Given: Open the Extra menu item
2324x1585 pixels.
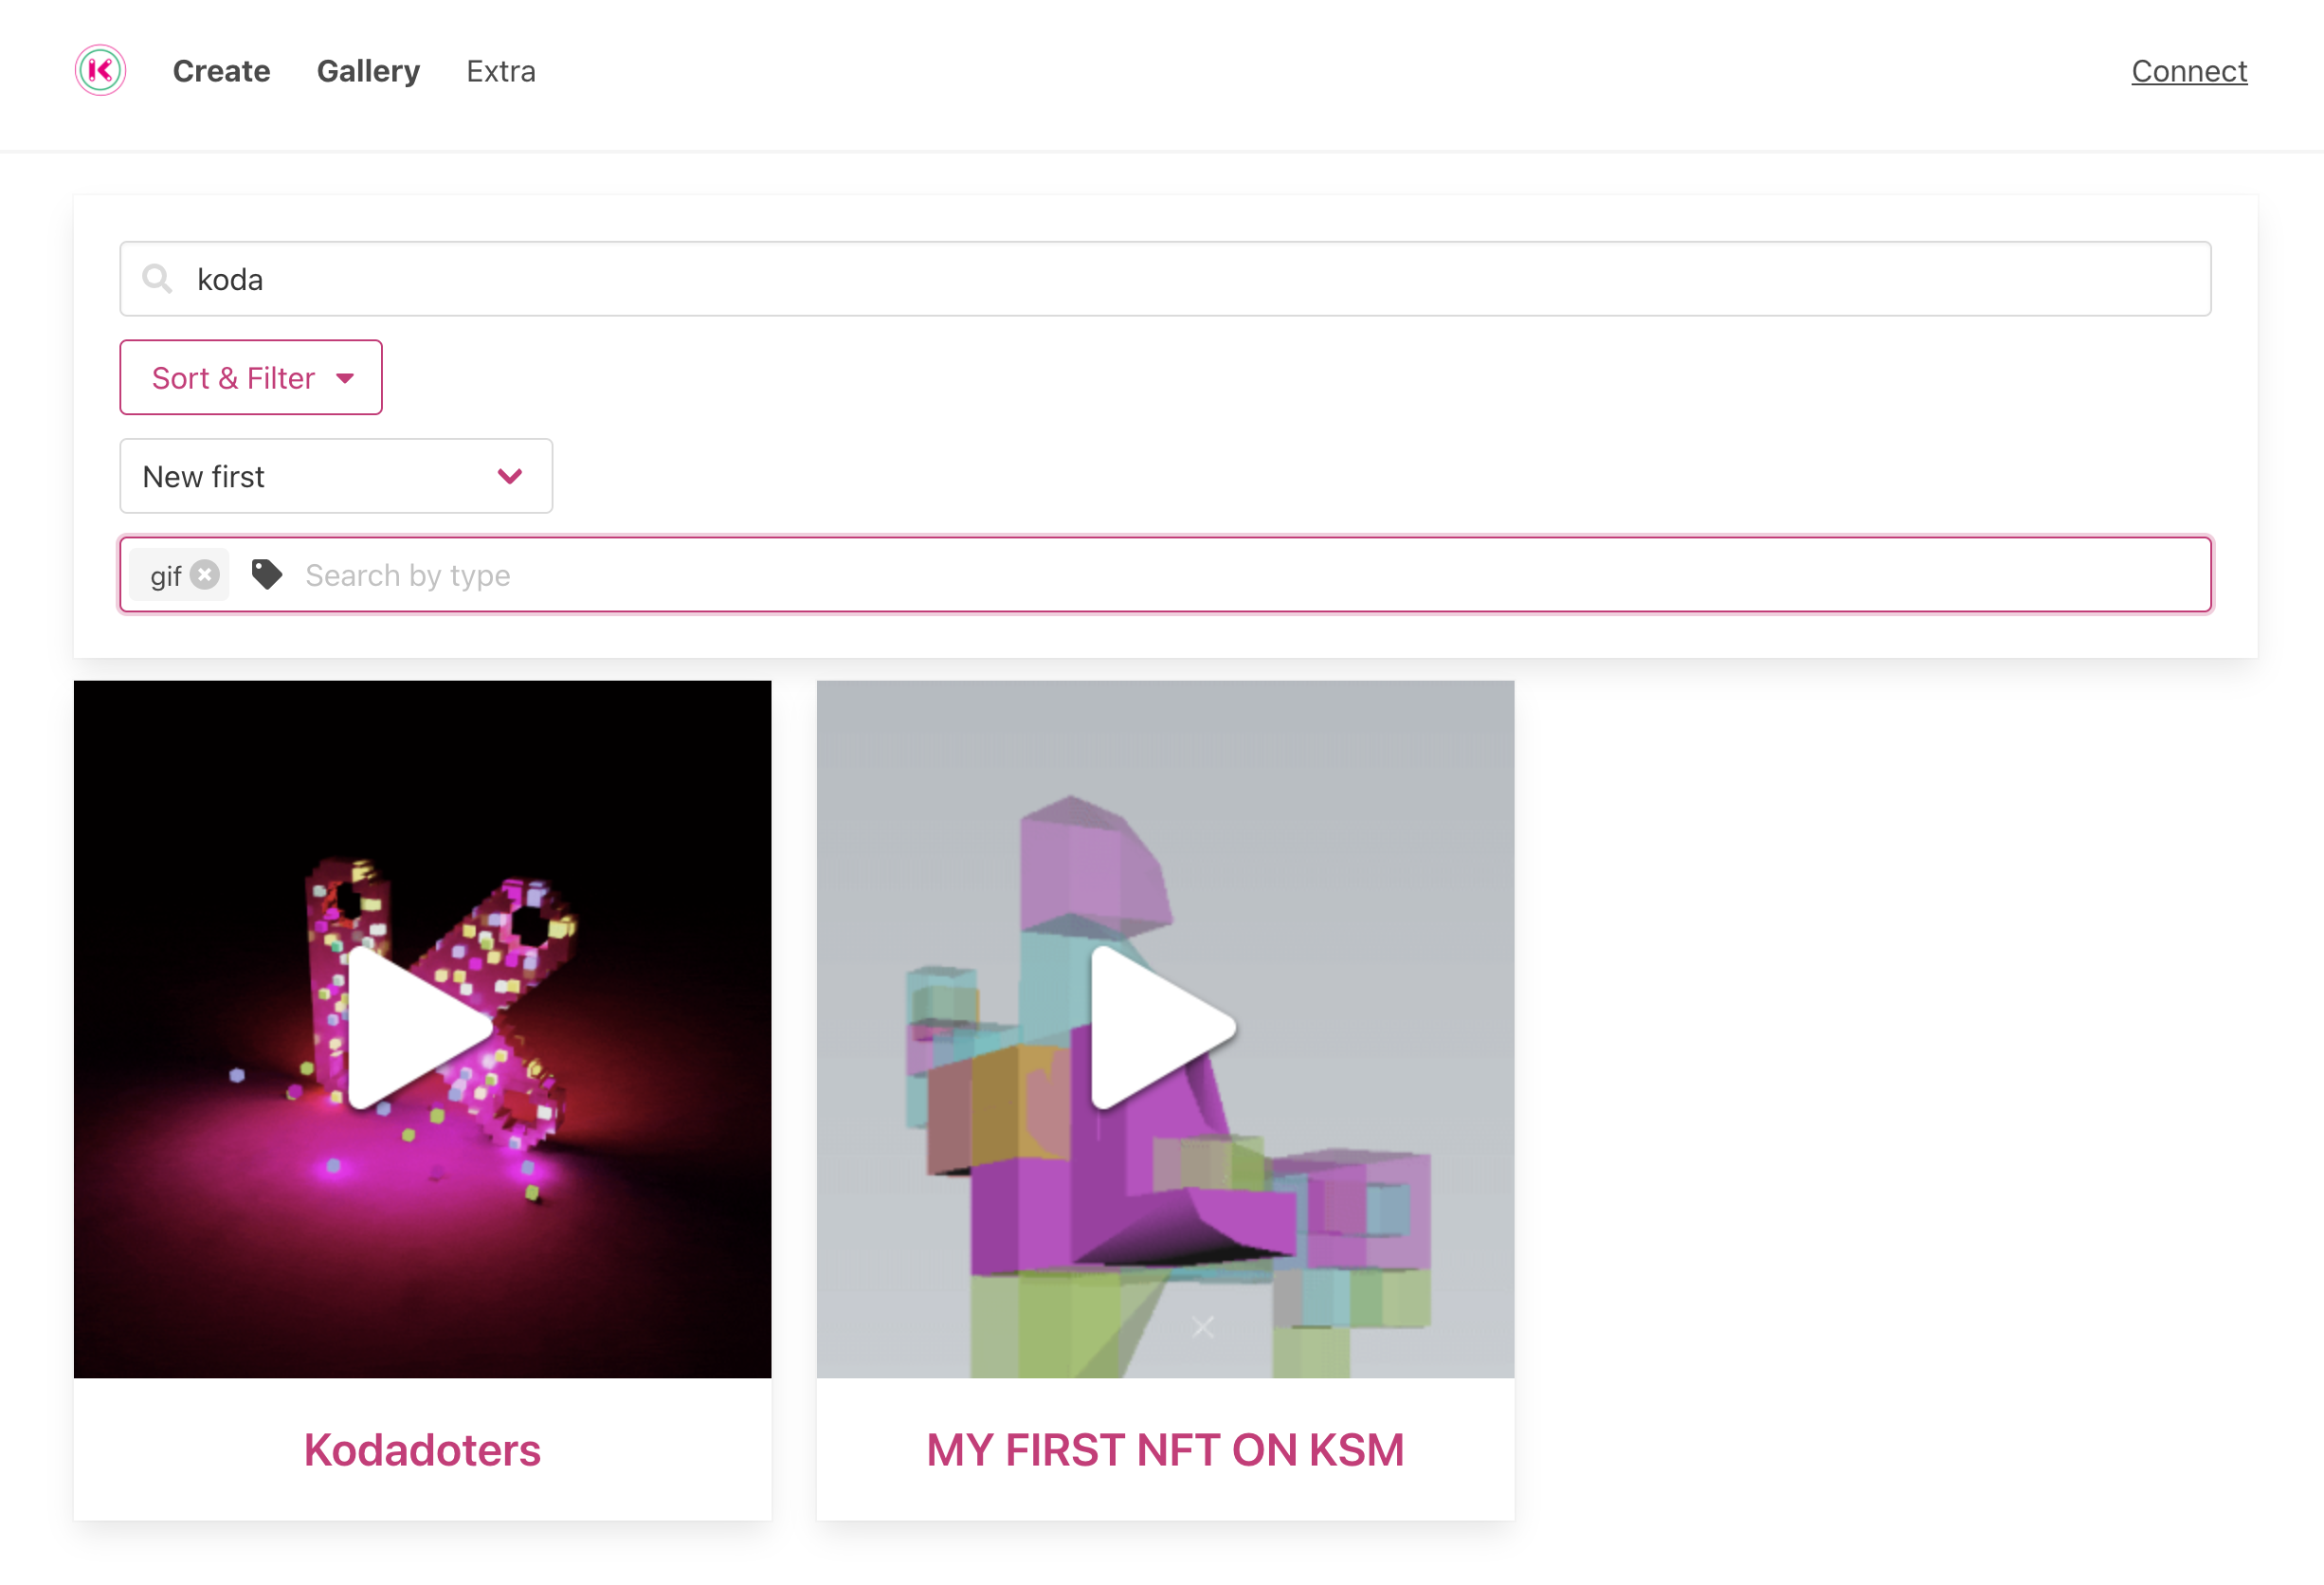Looking at the screenshot, I should point(501,71).
